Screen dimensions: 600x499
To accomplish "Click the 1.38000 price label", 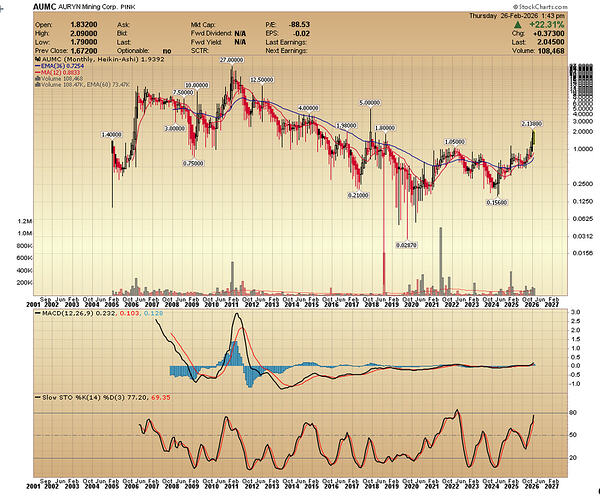I will pos(346,126).
